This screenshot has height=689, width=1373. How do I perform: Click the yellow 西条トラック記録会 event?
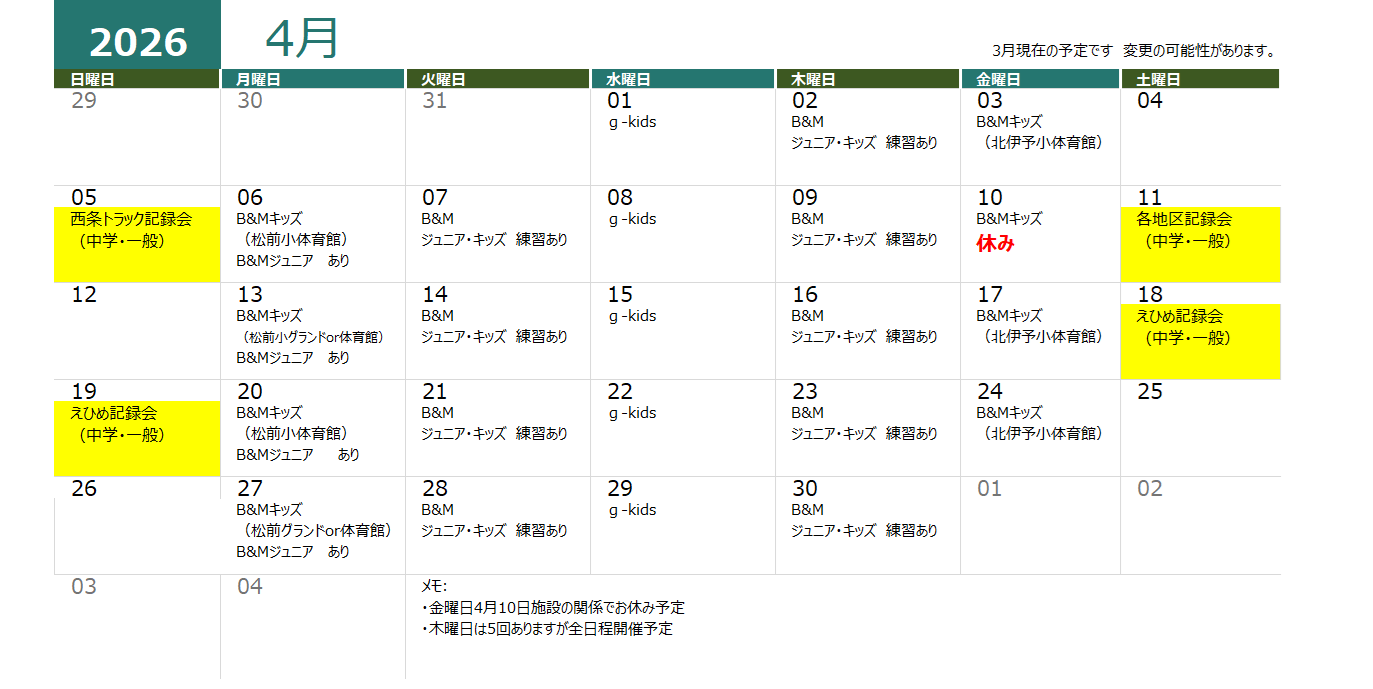tap(130, 219)
